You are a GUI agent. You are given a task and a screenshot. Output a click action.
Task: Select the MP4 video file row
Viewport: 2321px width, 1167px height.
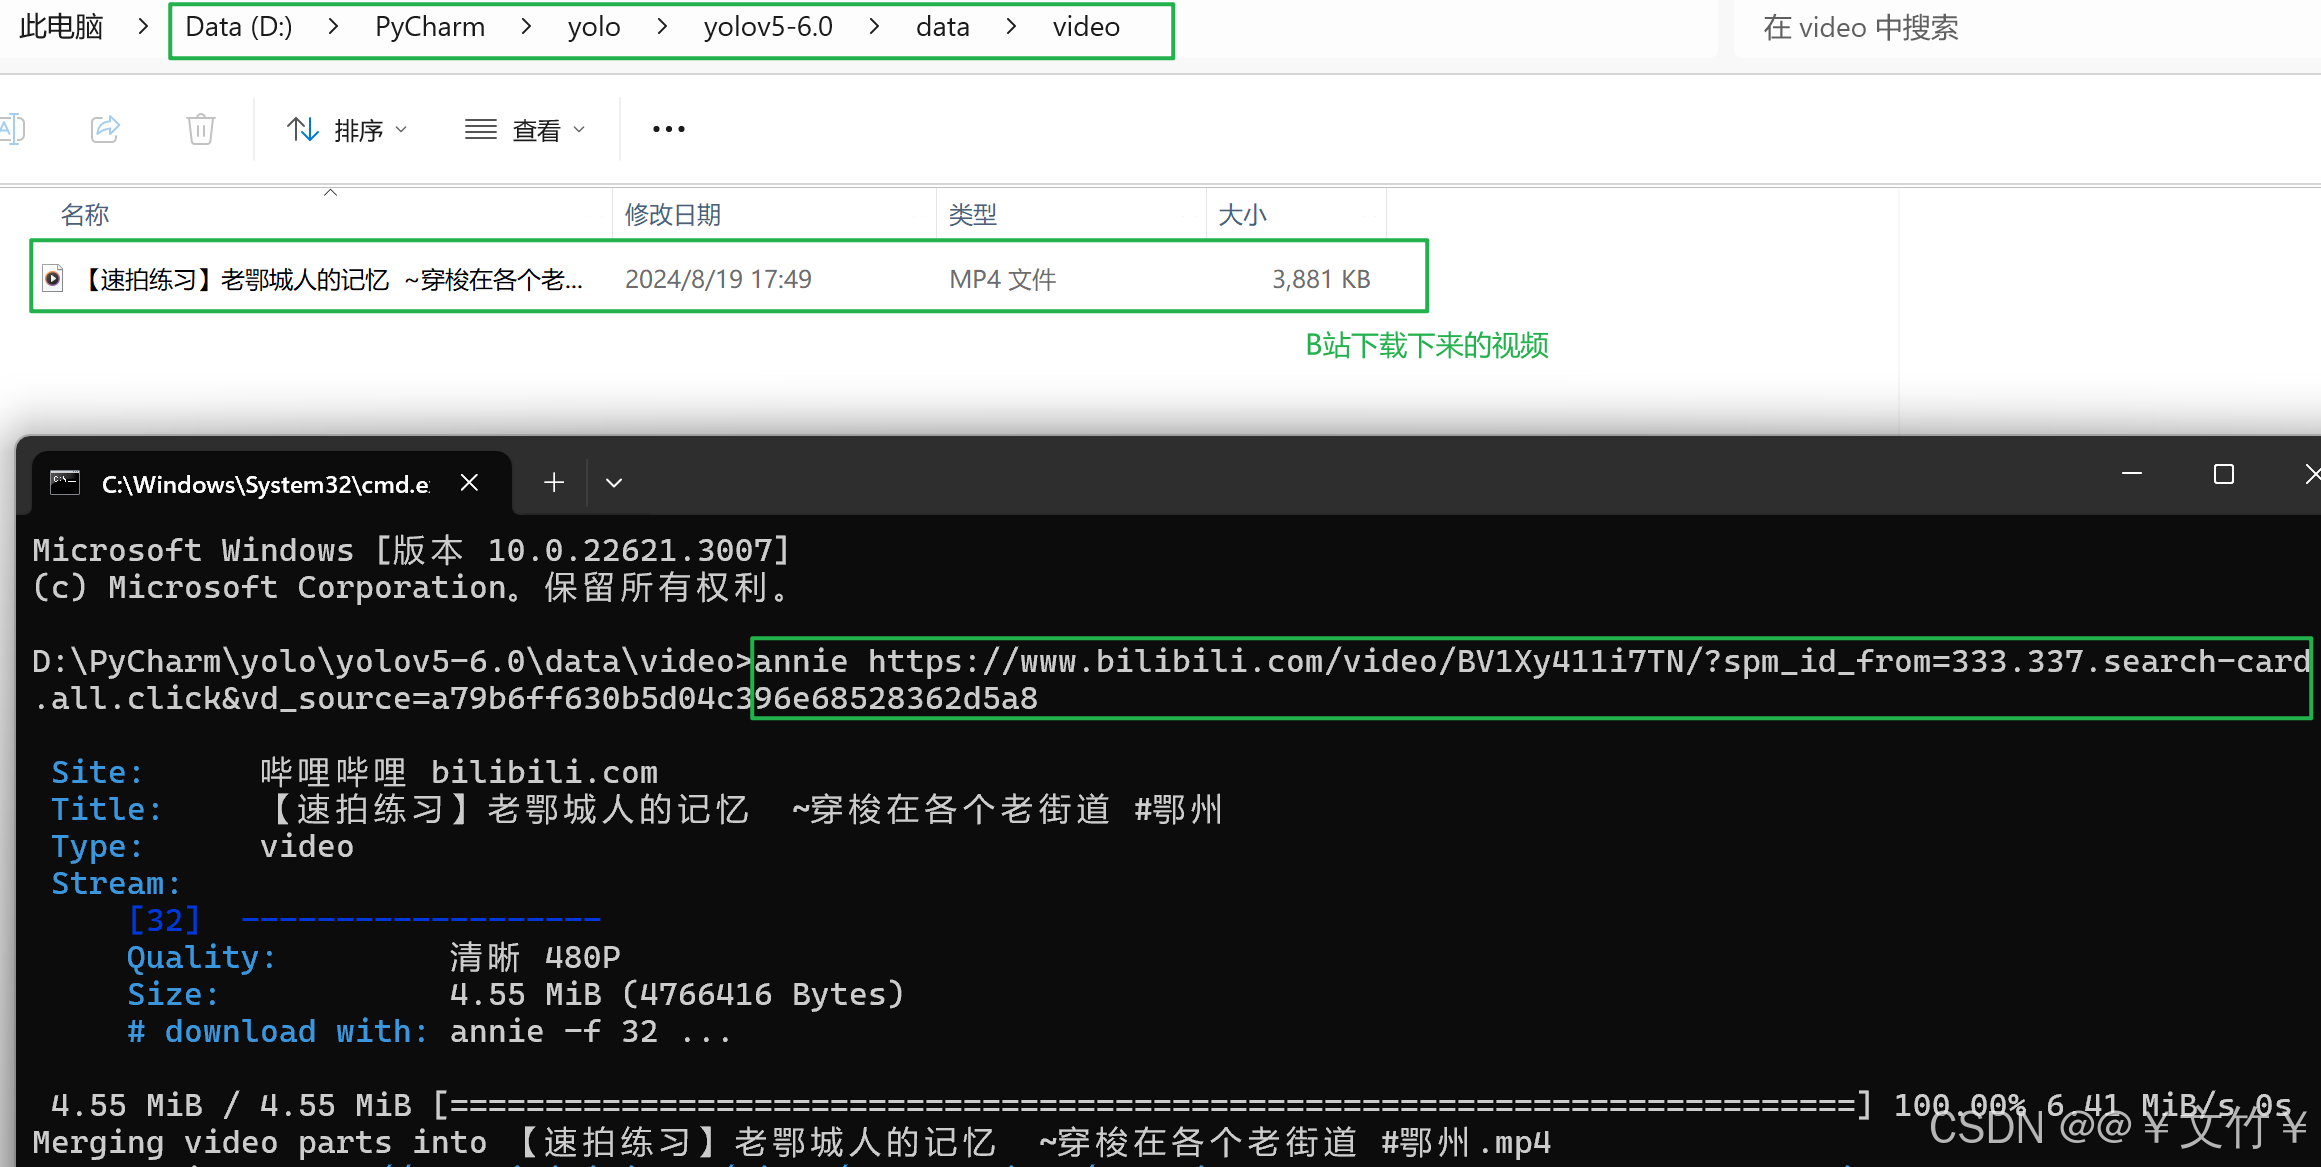(728, 278)
